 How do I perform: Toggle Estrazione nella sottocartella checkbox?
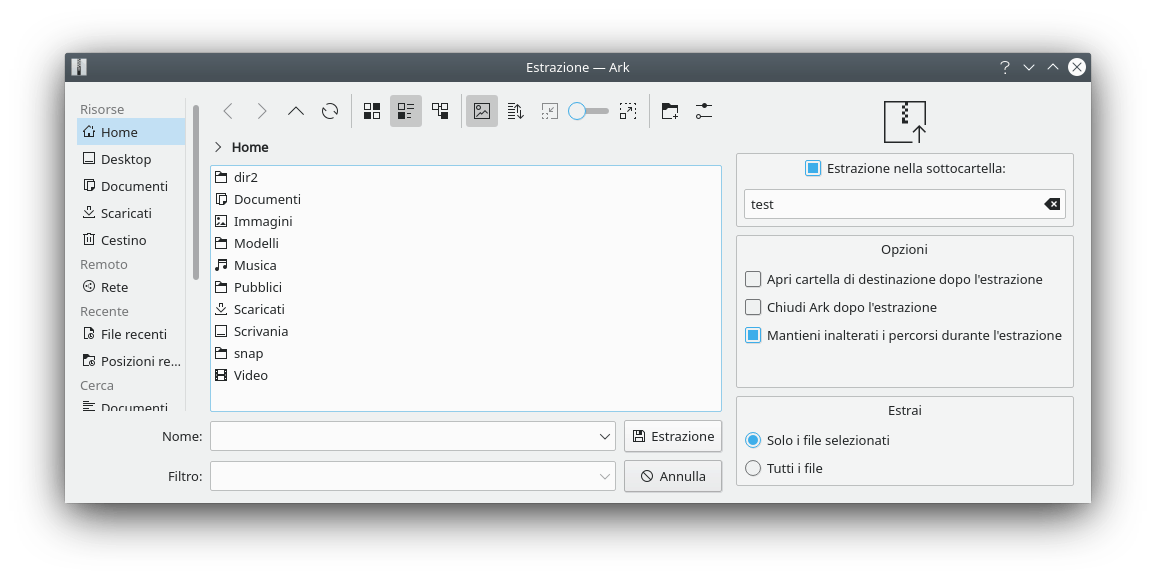(813, 169)
